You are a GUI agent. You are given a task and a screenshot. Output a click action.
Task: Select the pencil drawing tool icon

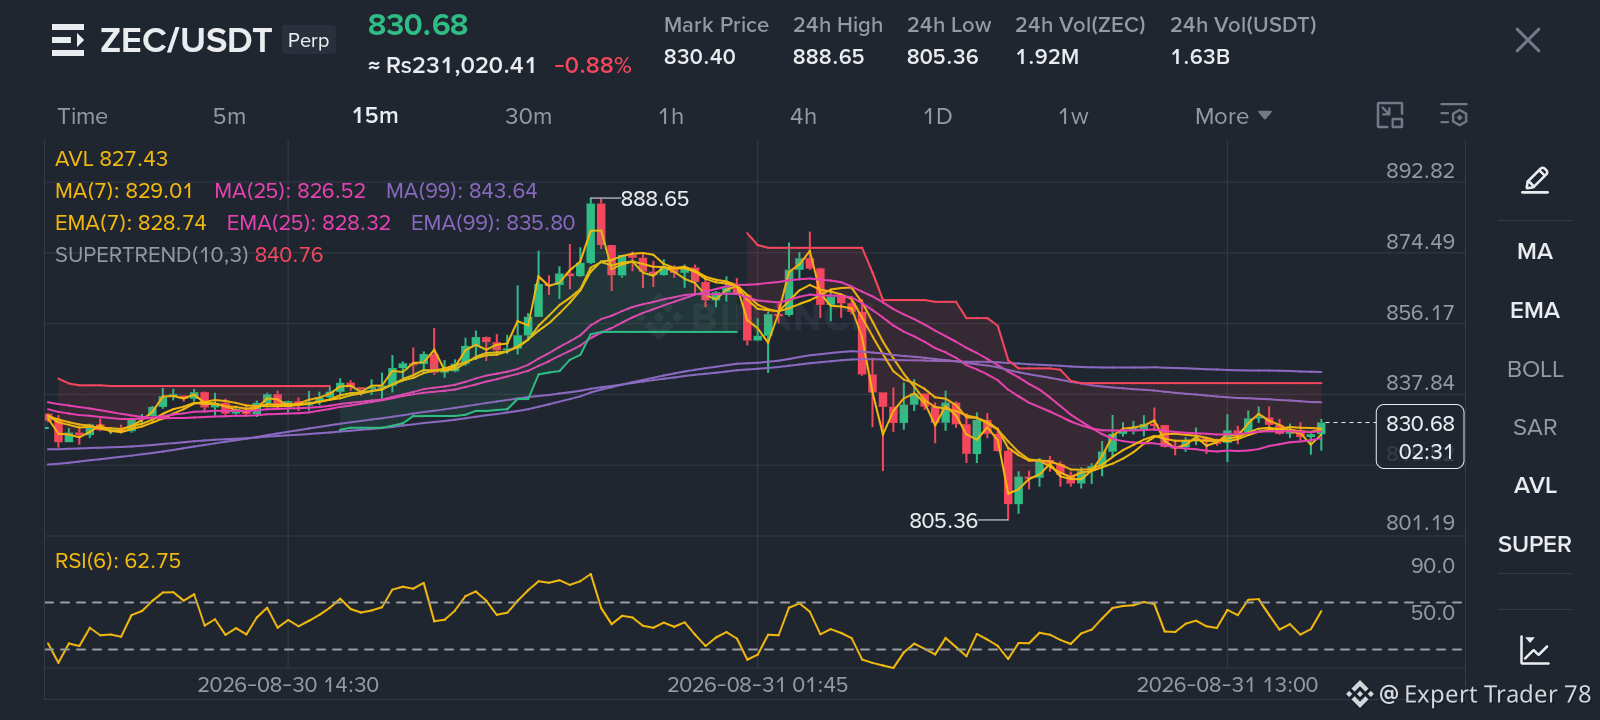[1535, 180]
